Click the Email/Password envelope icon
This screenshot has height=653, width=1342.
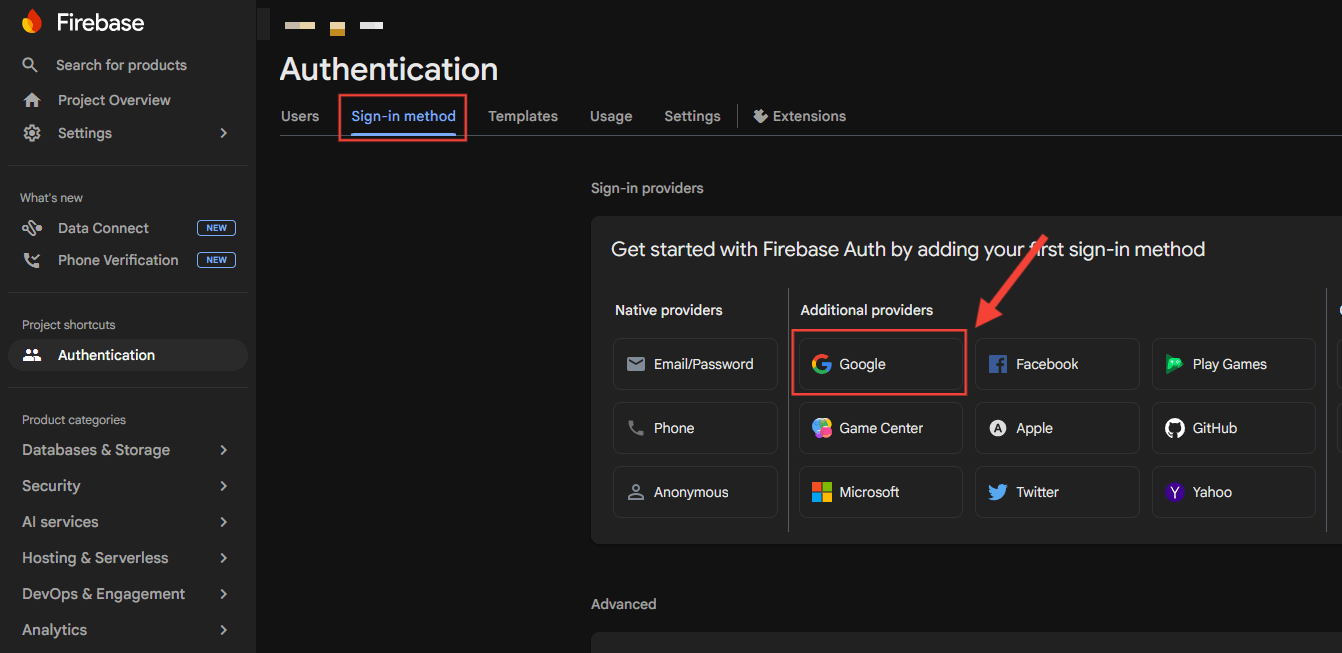pyautogui.click(x=636, y=364)
